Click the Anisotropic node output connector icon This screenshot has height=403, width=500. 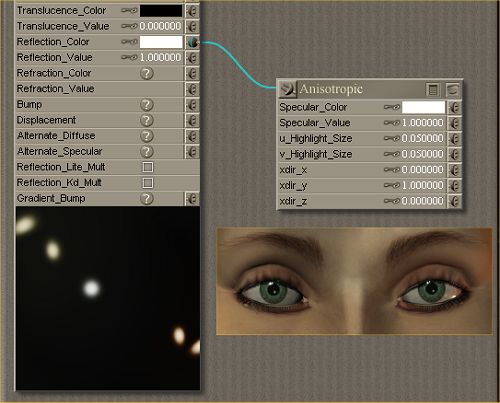coord(287,89)
